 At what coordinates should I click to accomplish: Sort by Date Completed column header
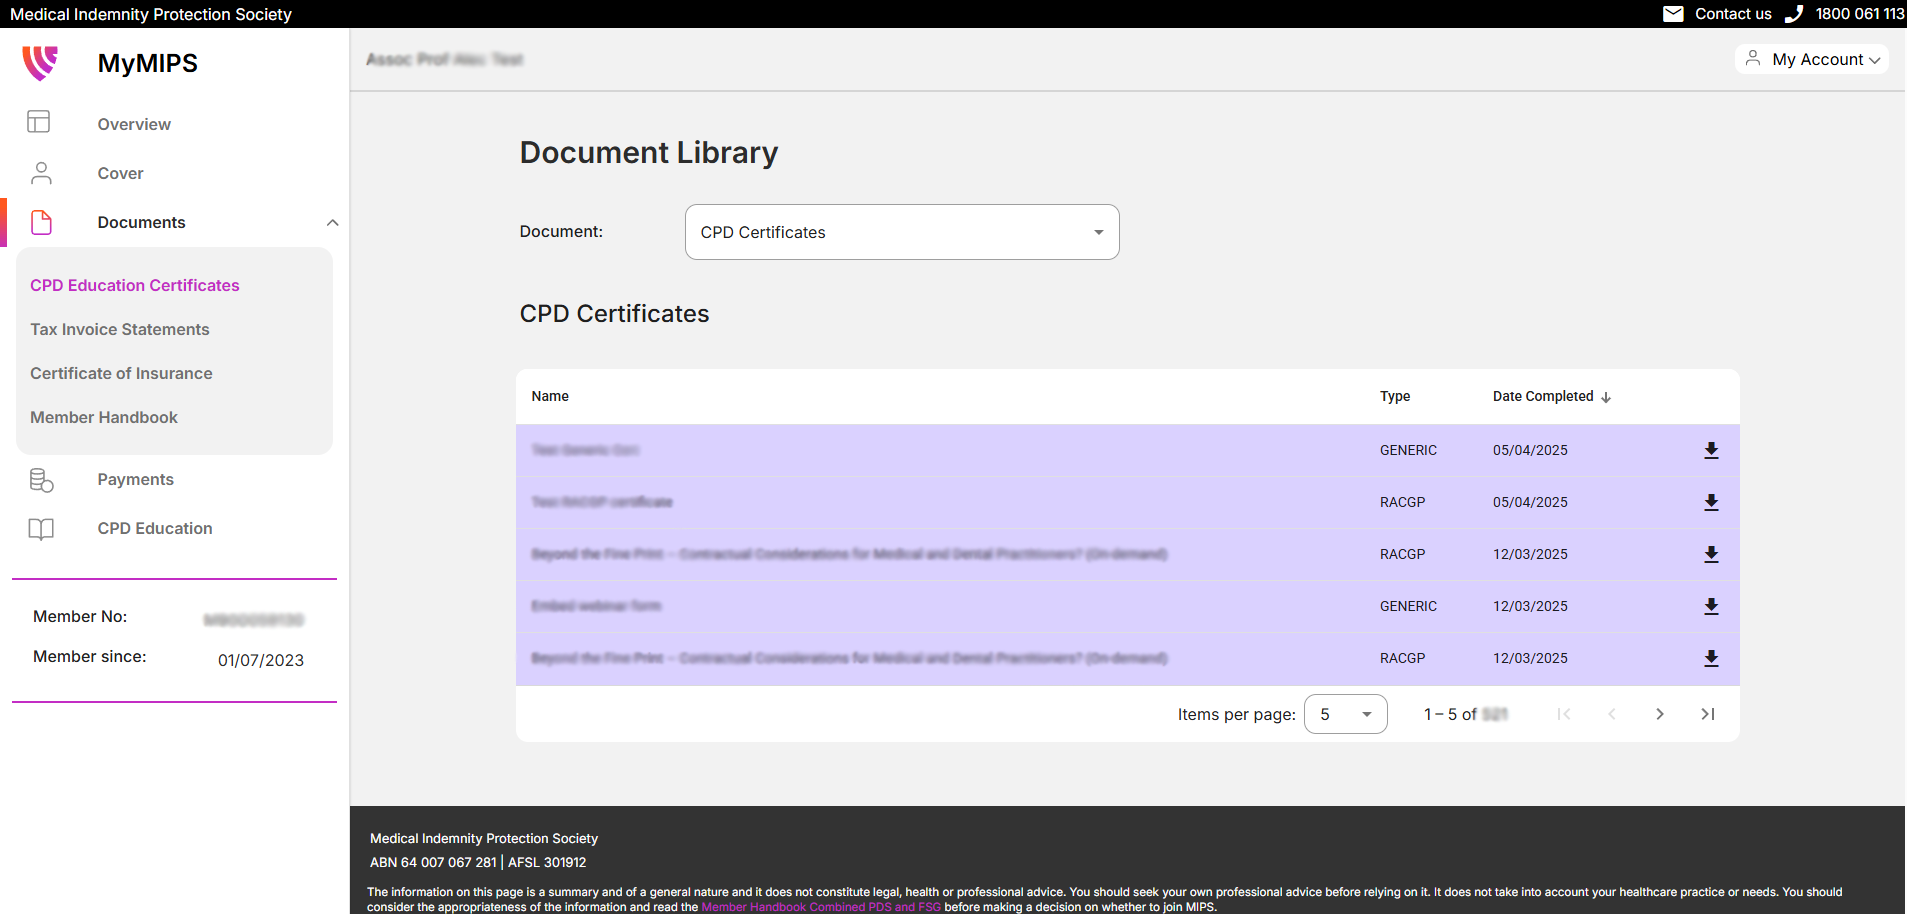[x=1543, y=396]
